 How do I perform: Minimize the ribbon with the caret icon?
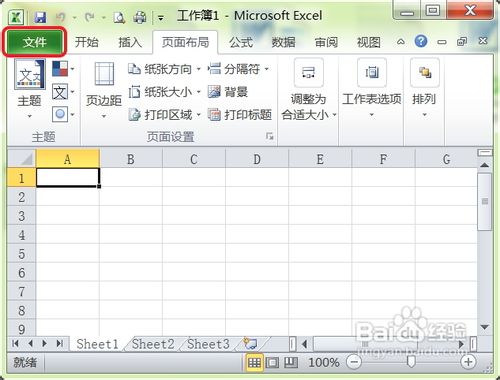click(x=401, y=42)
